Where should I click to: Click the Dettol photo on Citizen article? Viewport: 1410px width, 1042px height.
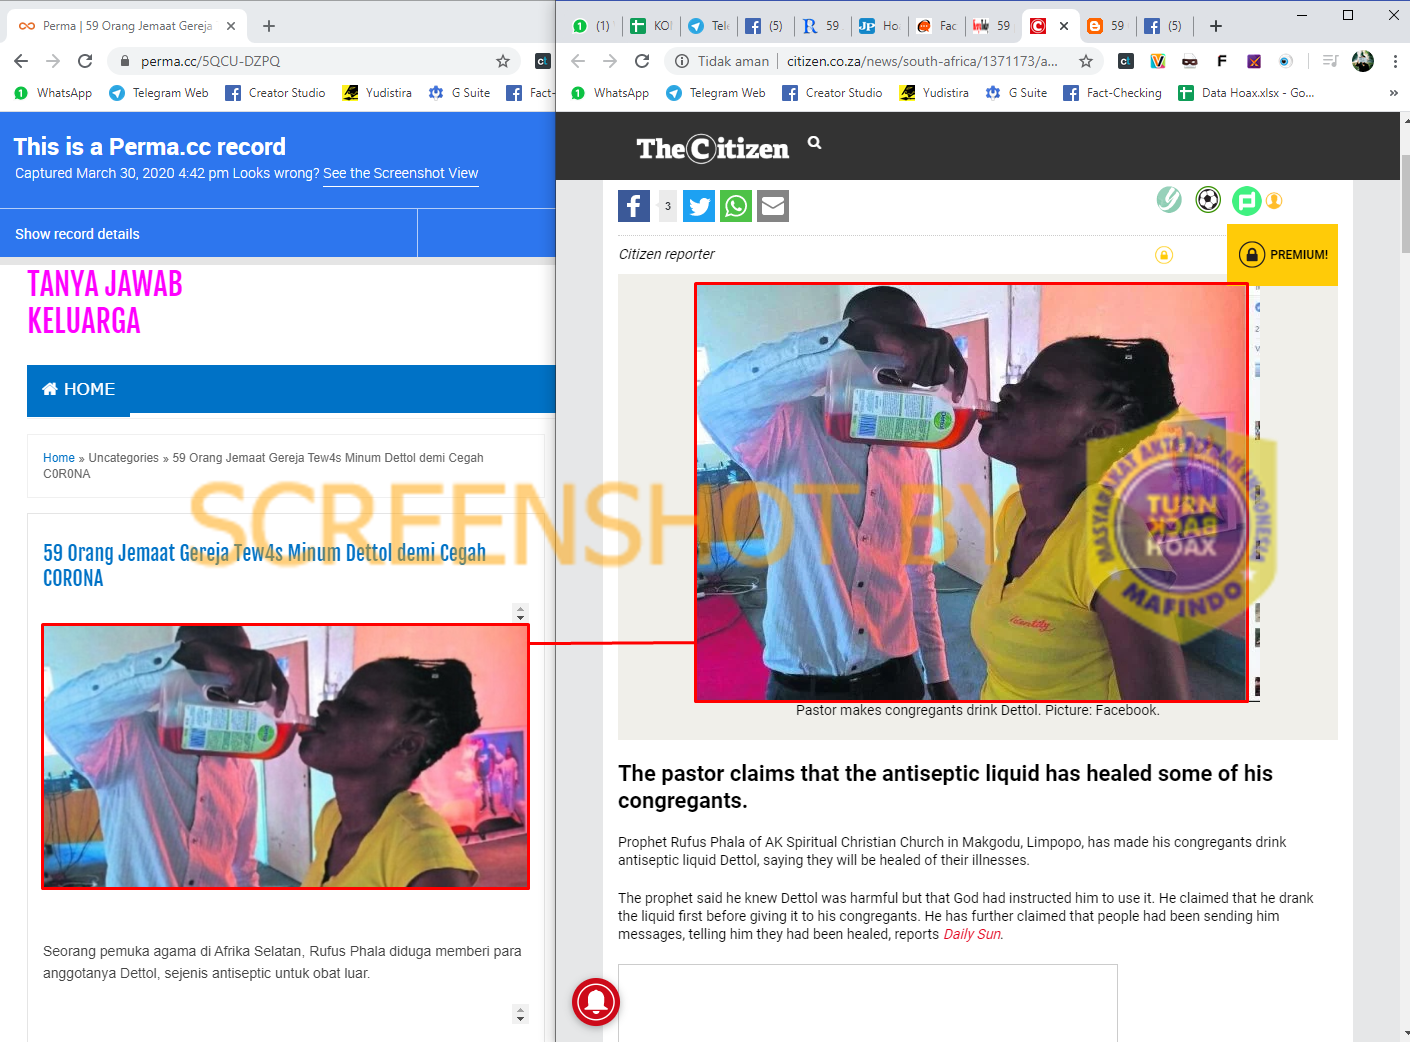pyautogui.click(x=972, y=493)
